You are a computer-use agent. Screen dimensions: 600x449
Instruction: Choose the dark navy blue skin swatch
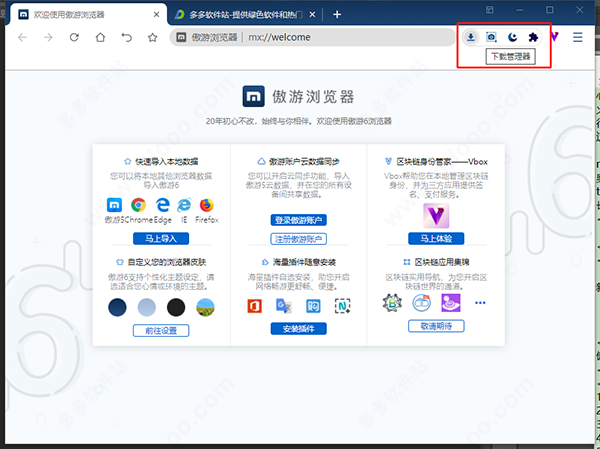point(117,307)
